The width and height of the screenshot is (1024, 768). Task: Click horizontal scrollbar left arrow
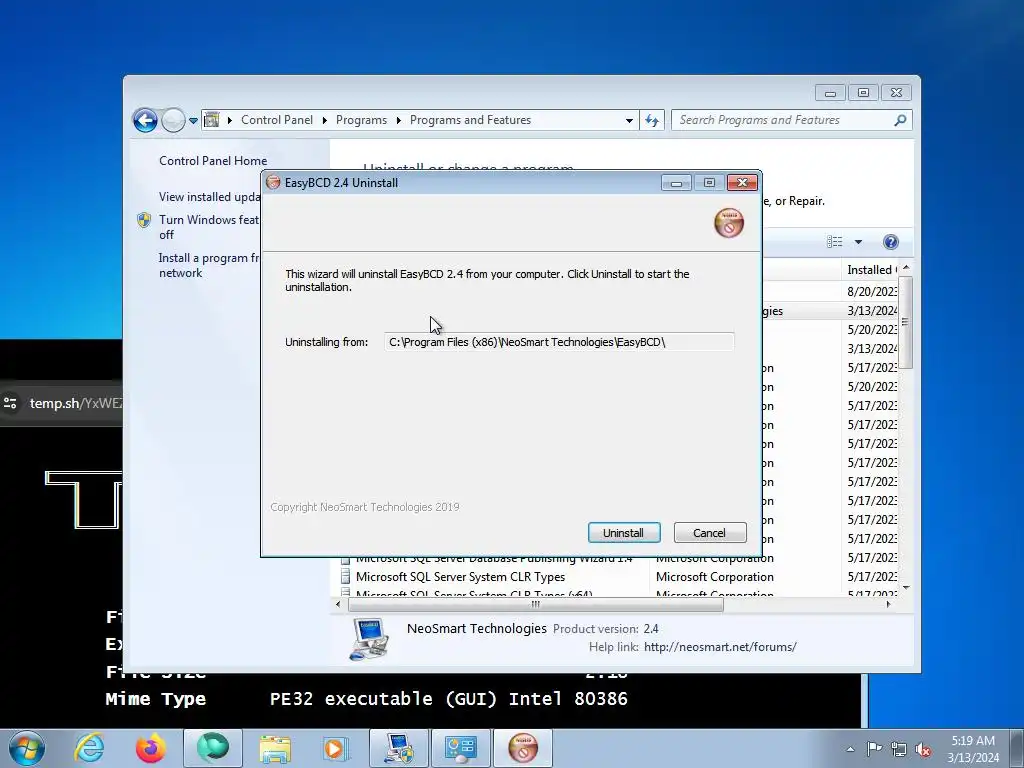[338, 605]
